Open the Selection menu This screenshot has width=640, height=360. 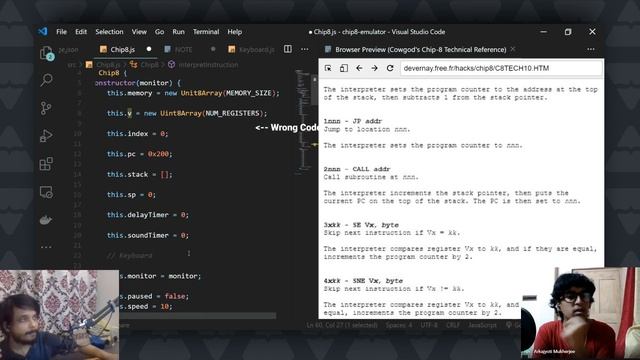pos(109,31)
